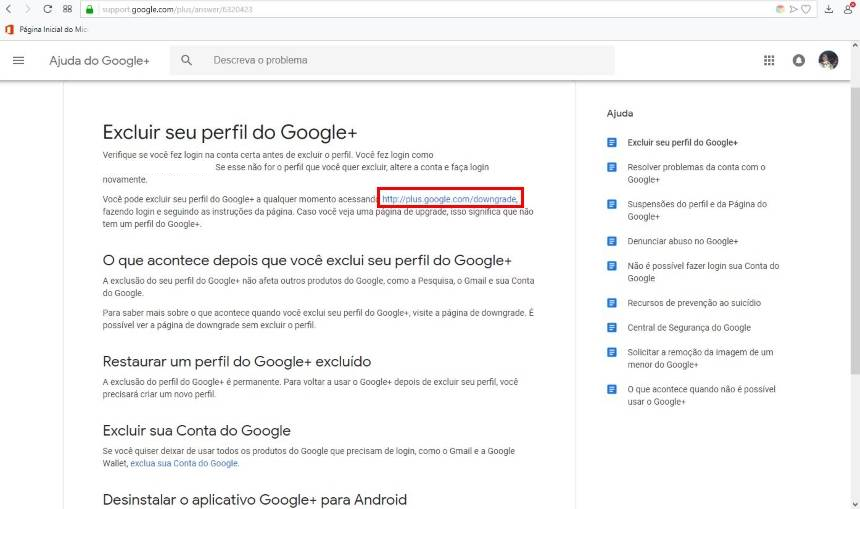Viewport: 860px width, 547px height.
Task: Click the colorful extension icon in address bar
Action: coord(780,9)
